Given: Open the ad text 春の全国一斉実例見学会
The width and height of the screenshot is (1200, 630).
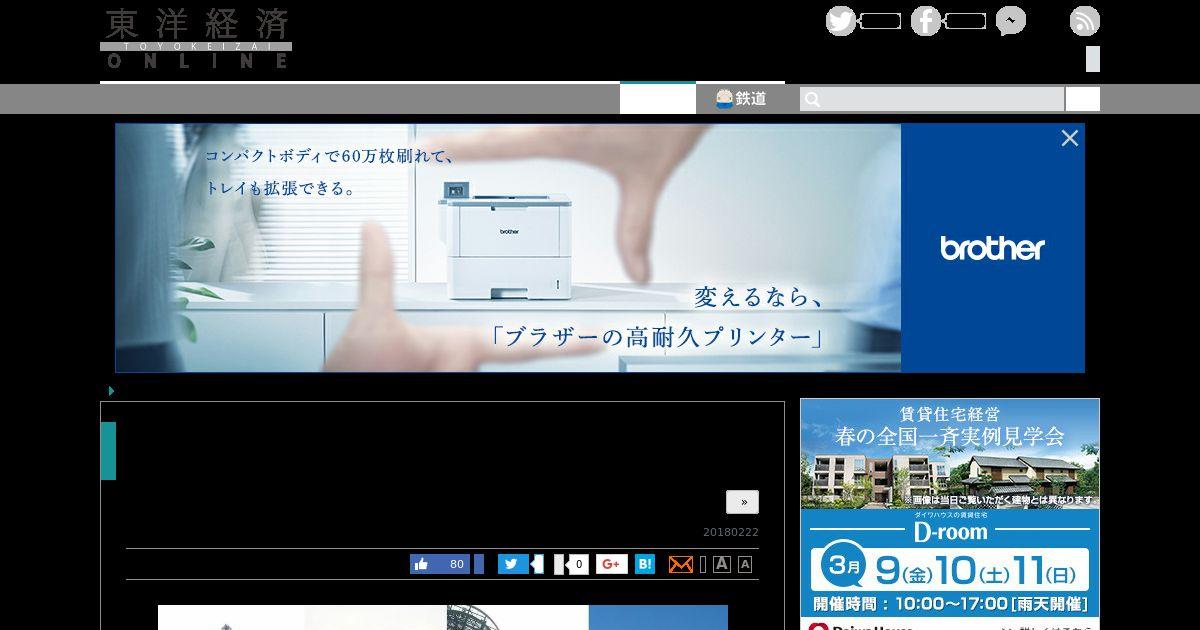Looking at the screenshot, I should [x=950, y=437].
